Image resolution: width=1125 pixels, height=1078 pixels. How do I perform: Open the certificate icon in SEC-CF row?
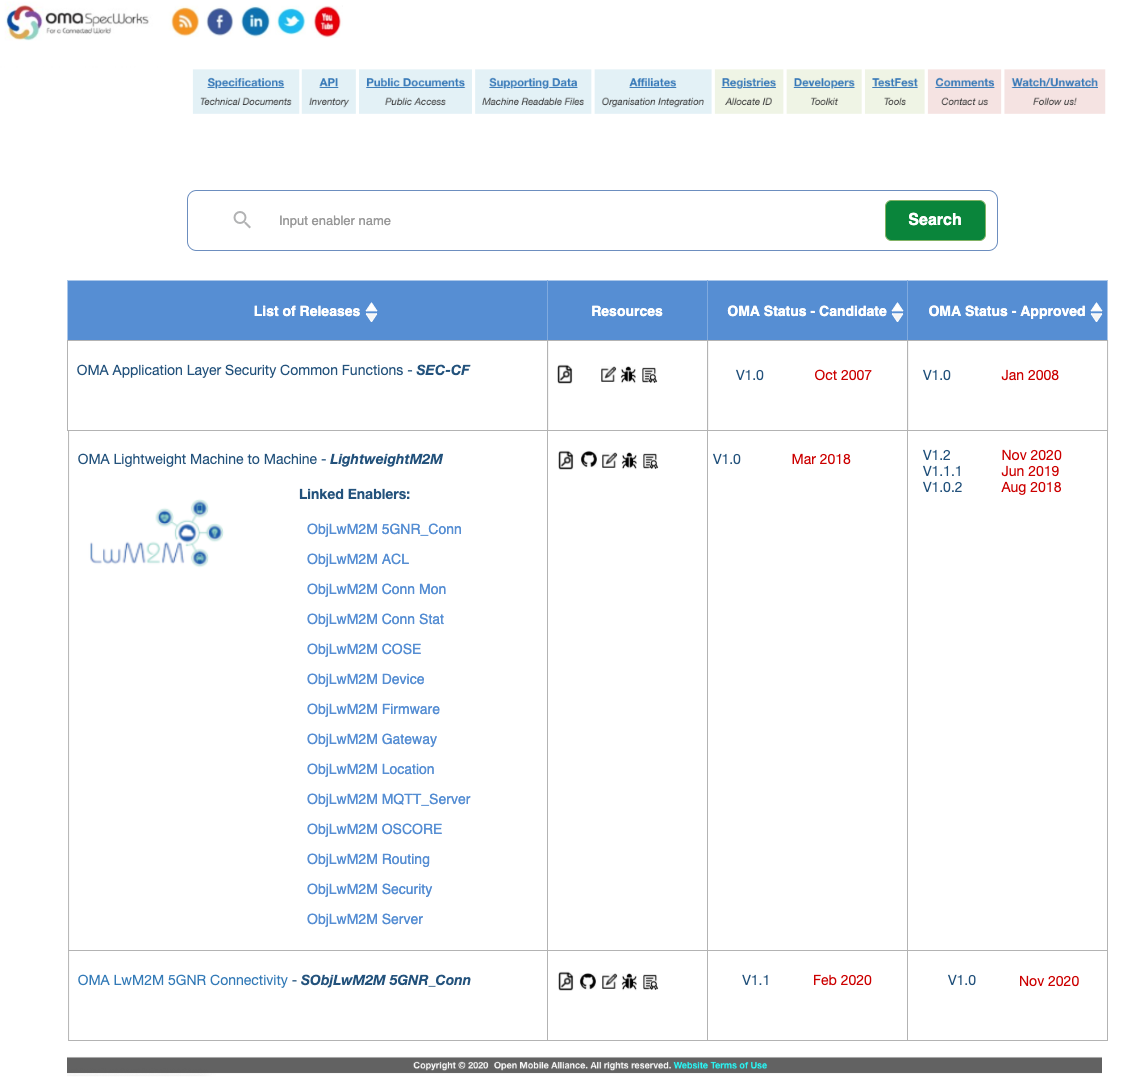[649, 375]
